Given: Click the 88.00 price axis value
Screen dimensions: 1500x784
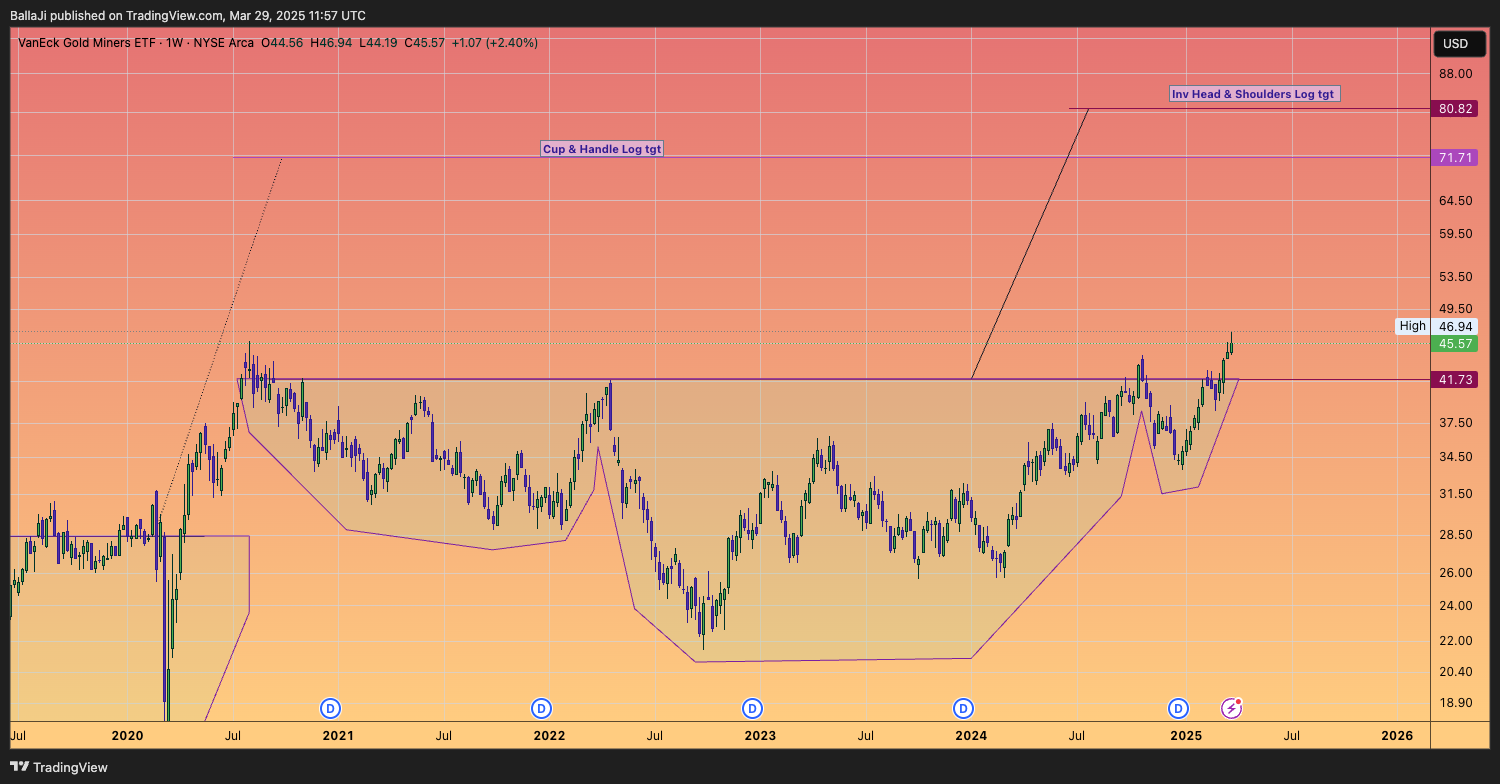Looking at the screenshot, I should click(x=1456, y=74).
